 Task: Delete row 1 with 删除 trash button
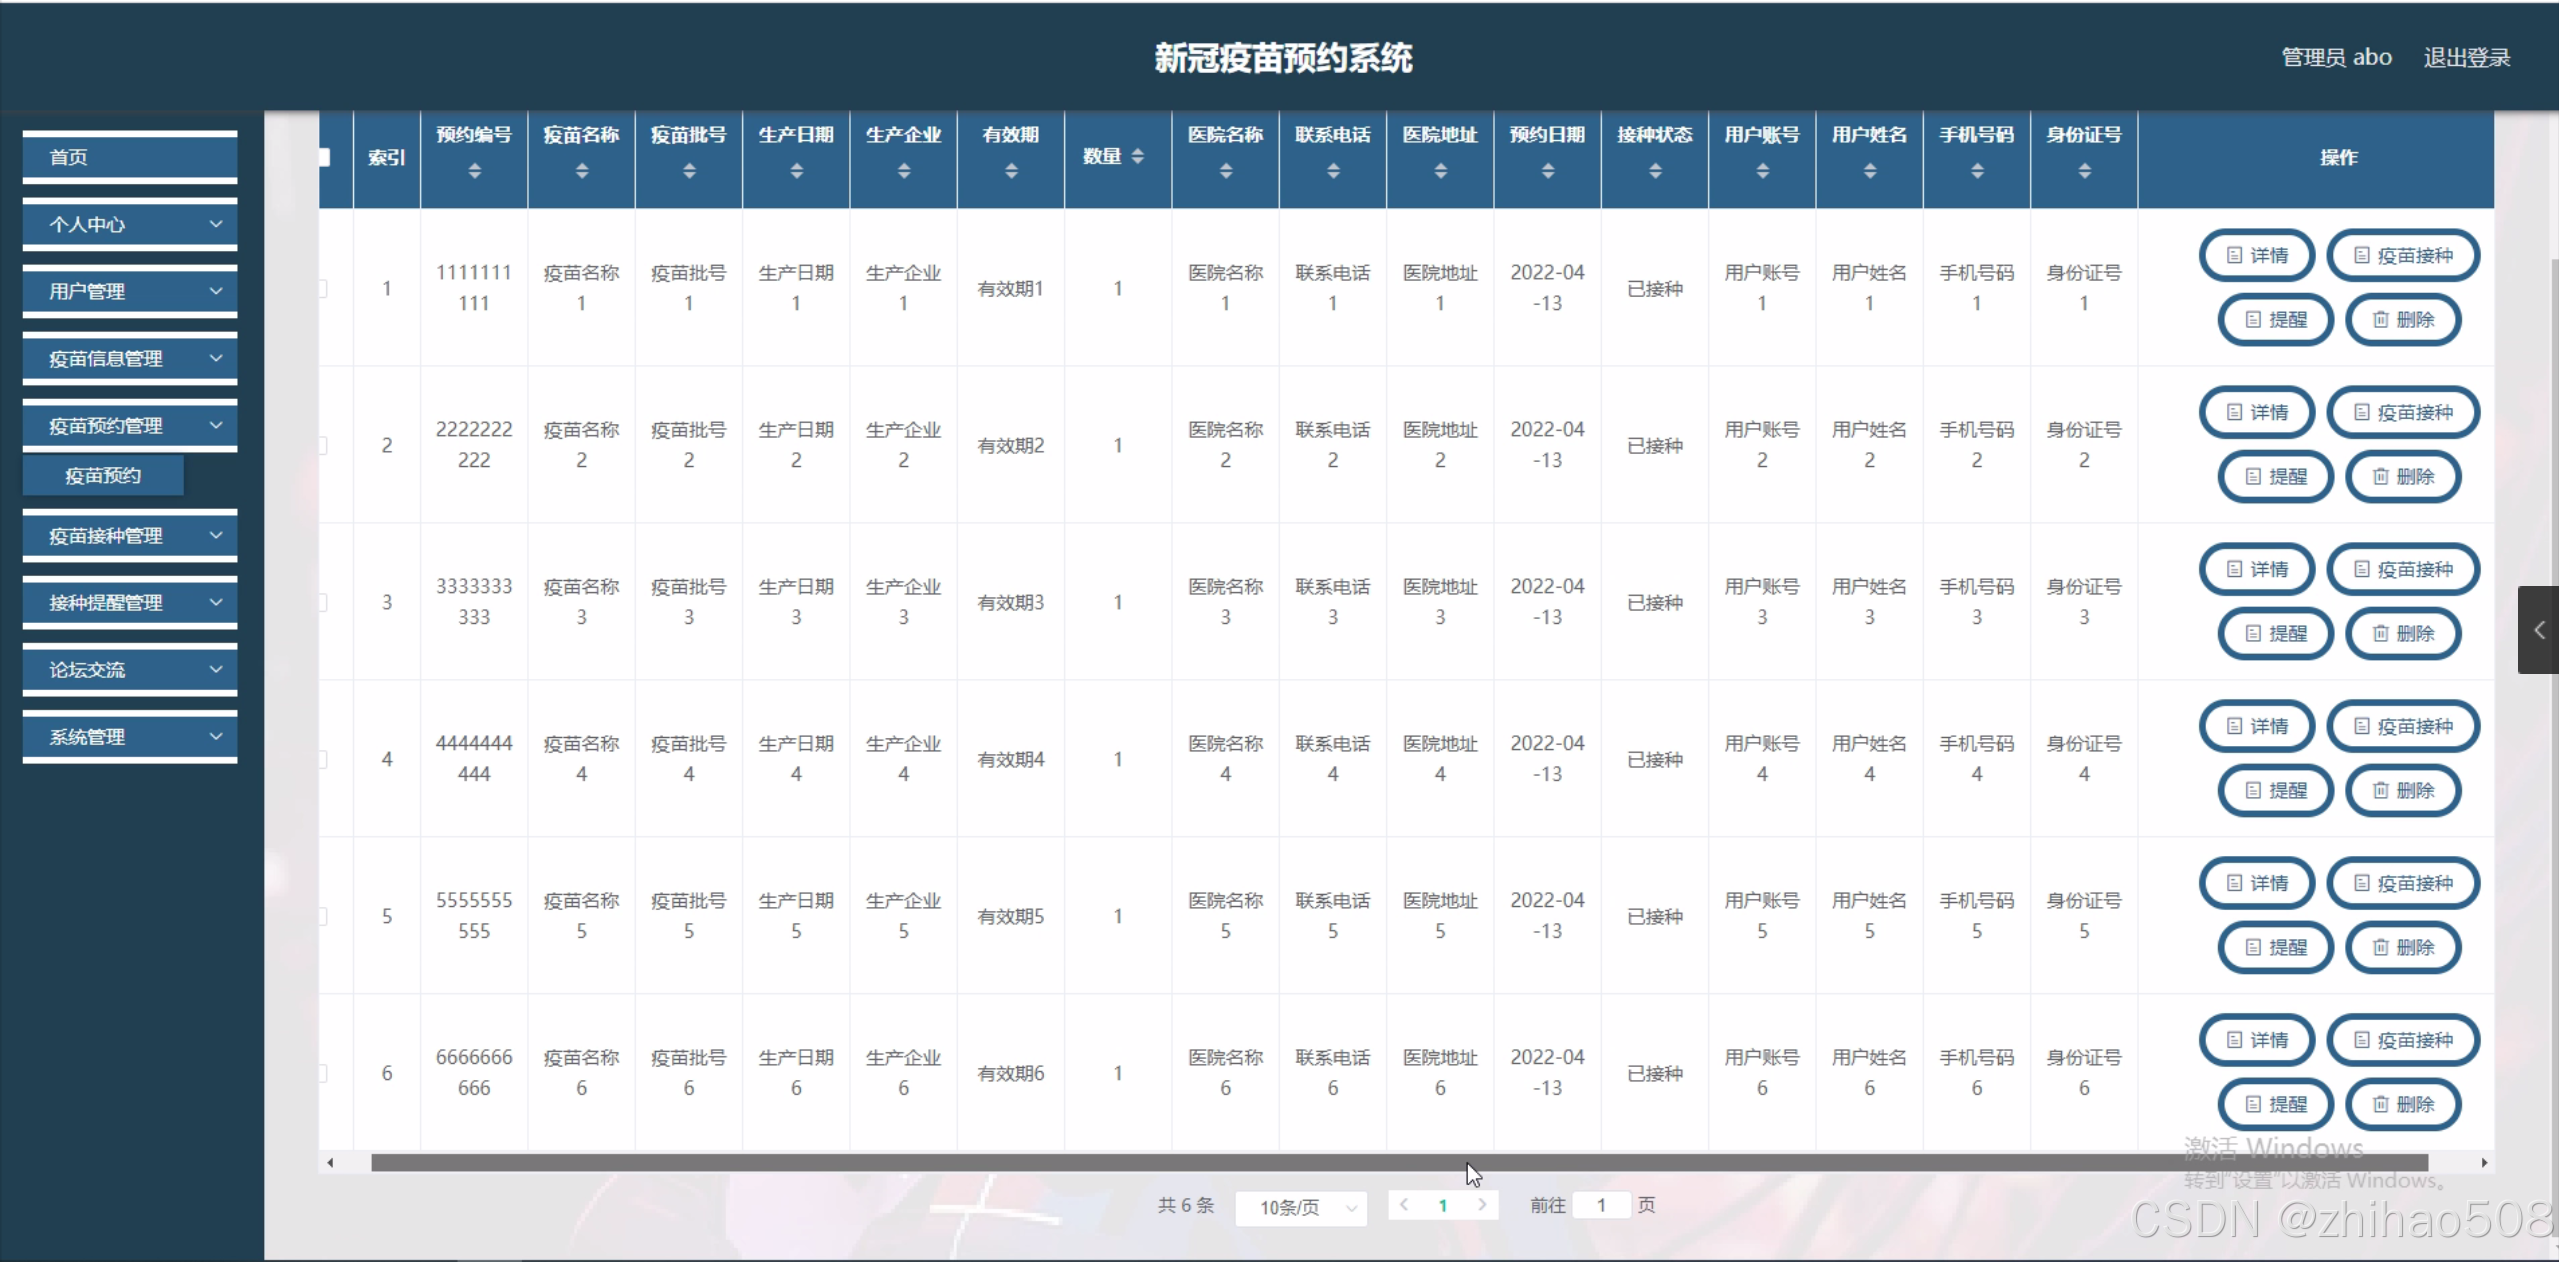pos(2402,320)
